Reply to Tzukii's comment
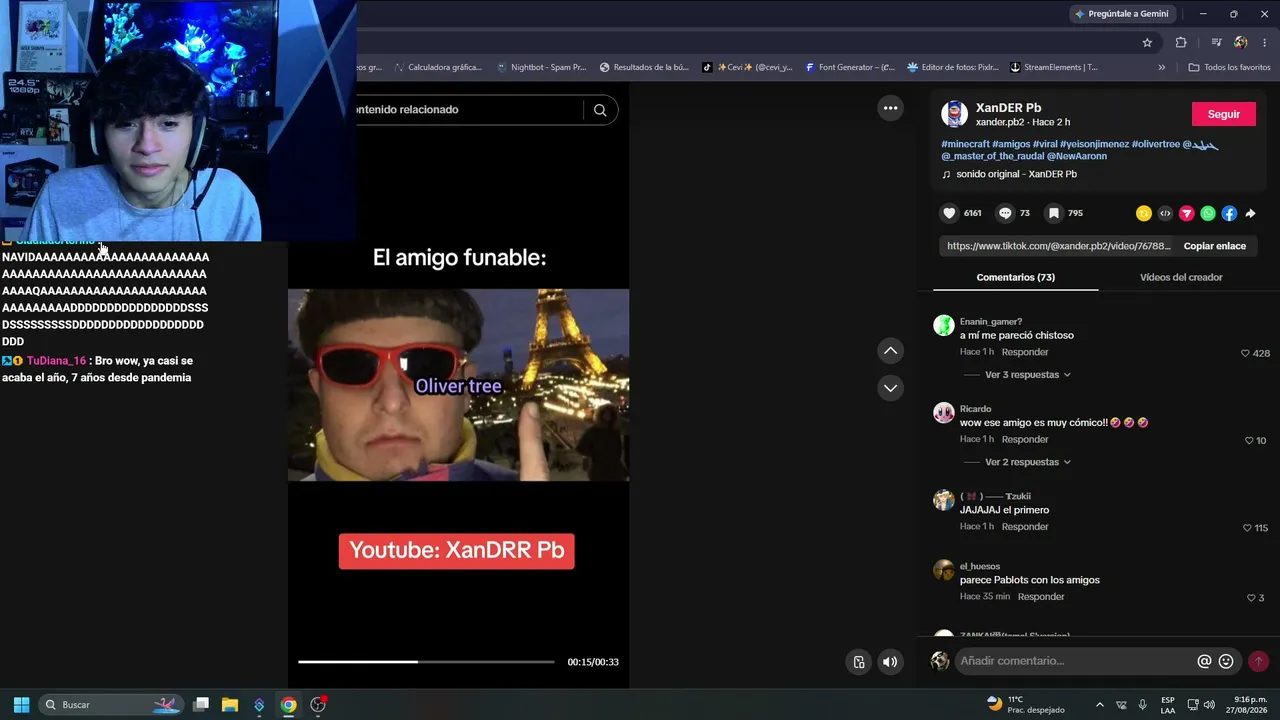This screenshot has width=1280, height=720. [1025, 527]
